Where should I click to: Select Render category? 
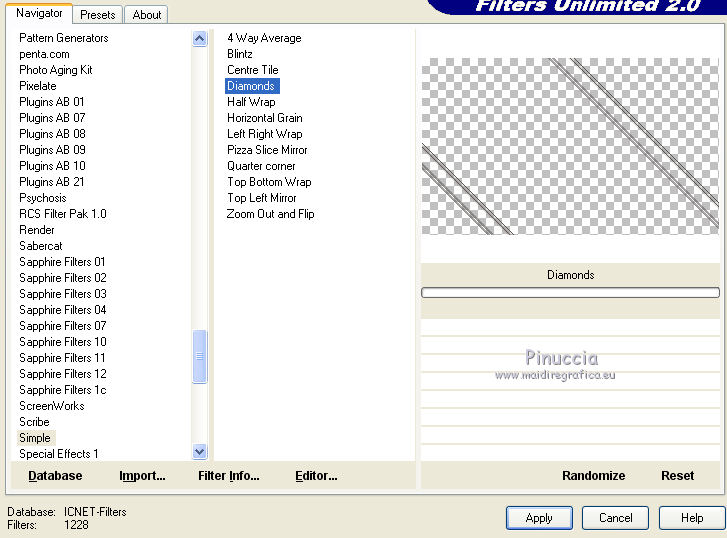click(37, 230)
